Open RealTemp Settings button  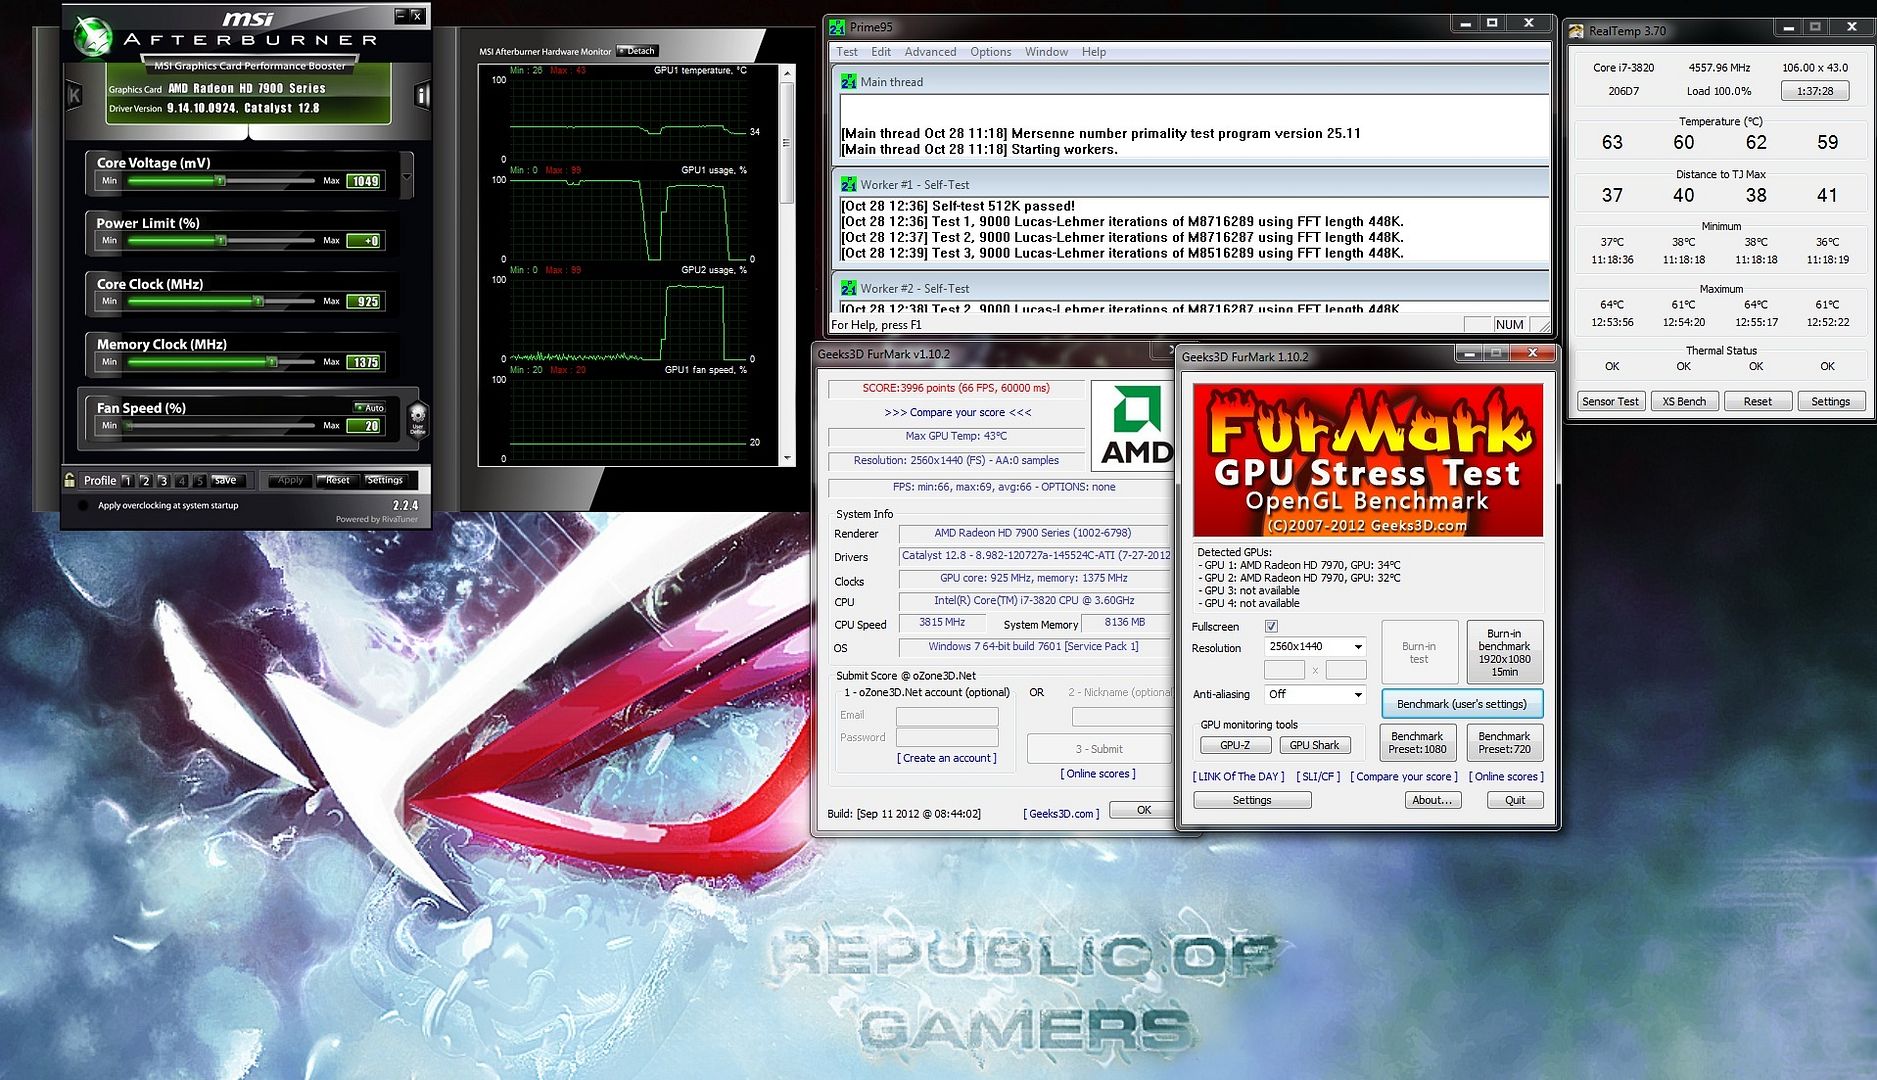pyautogui.click(x=1830, y=401)
